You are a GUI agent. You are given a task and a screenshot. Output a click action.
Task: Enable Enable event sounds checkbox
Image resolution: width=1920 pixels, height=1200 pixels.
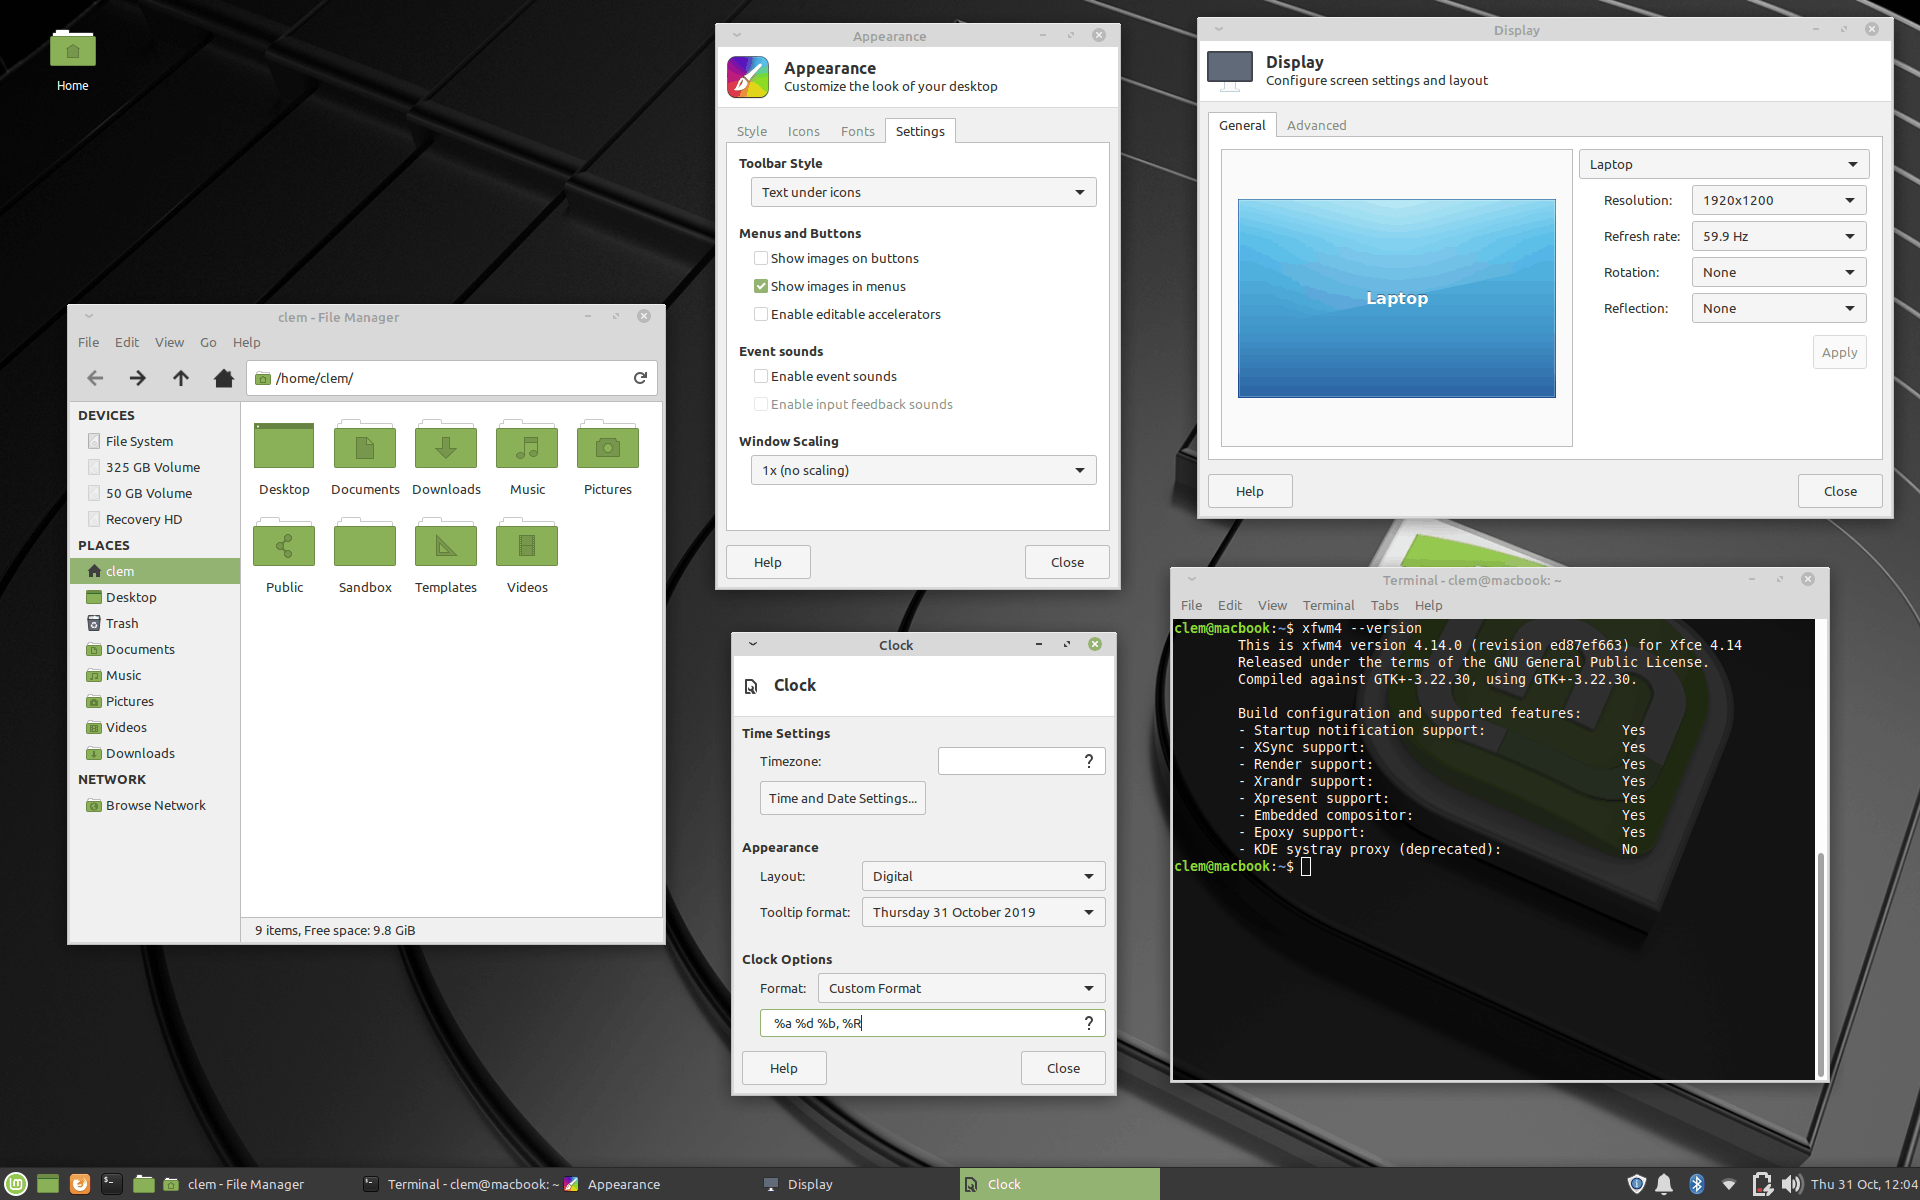coord(759,375)
